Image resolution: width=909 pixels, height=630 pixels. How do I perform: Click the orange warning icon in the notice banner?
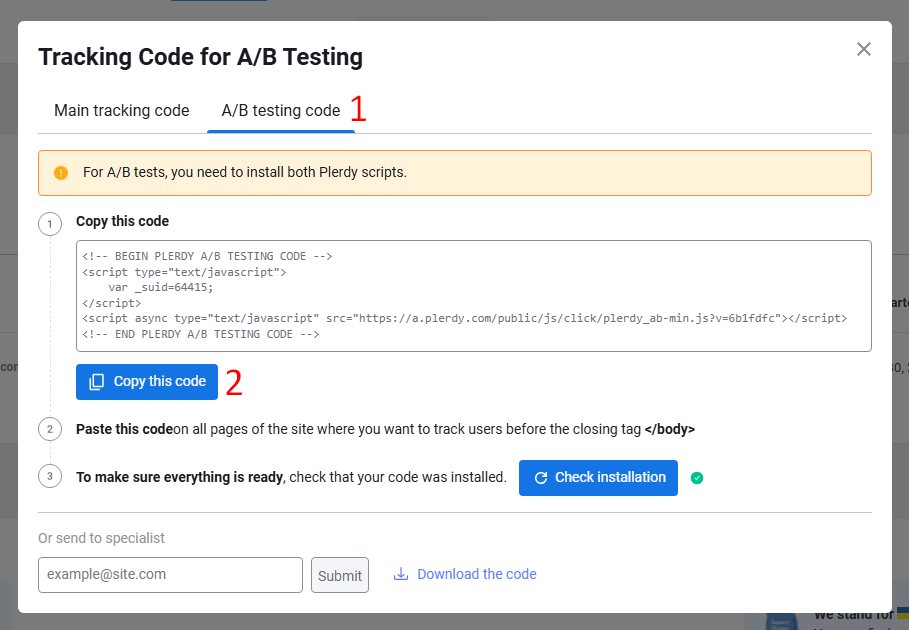(x=60, y=172)
